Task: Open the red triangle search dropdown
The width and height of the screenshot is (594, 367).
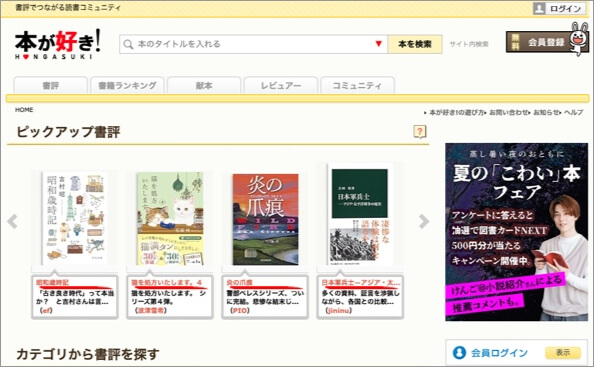Action: (x=378, y=44)
